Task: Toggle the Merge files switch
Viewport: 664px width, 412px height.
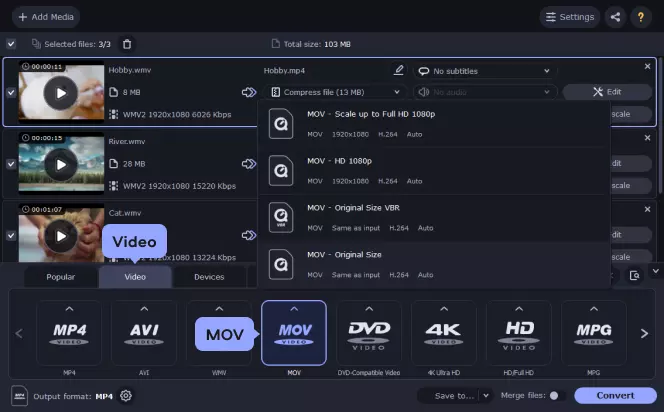Action: coord(557,395)
